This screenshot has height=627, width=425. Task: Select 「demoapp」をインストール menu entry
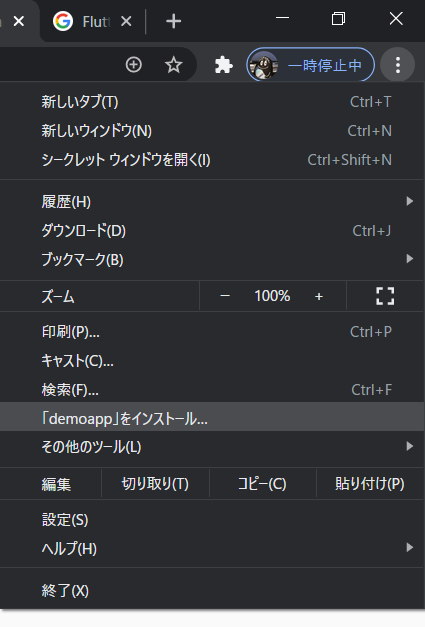212,417
